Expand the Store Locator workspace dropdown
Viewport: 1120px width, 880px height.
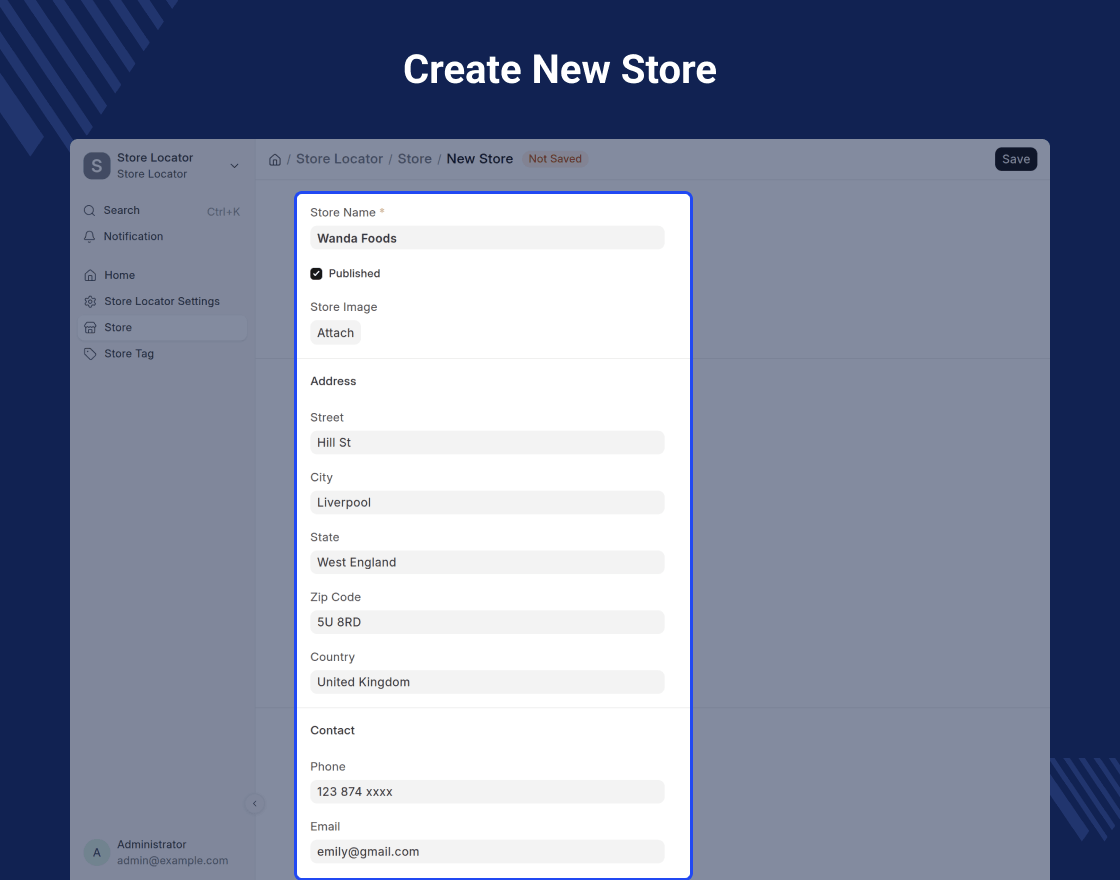pyautogui.click(x=234, y=166)
